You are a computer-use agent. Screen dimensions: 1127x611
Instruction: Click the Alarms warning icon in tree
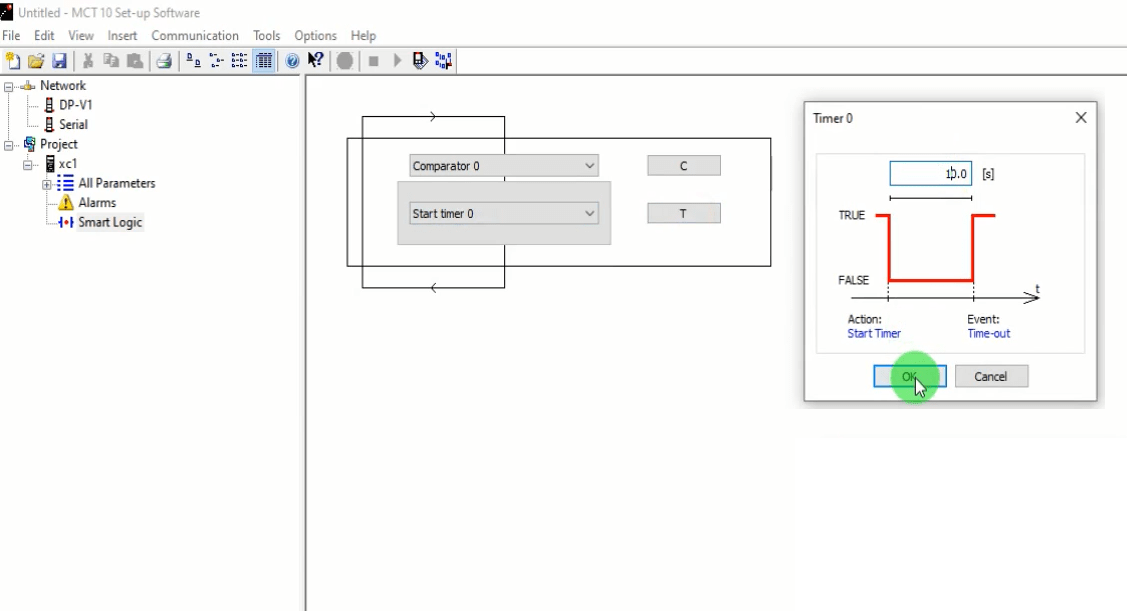66,203
